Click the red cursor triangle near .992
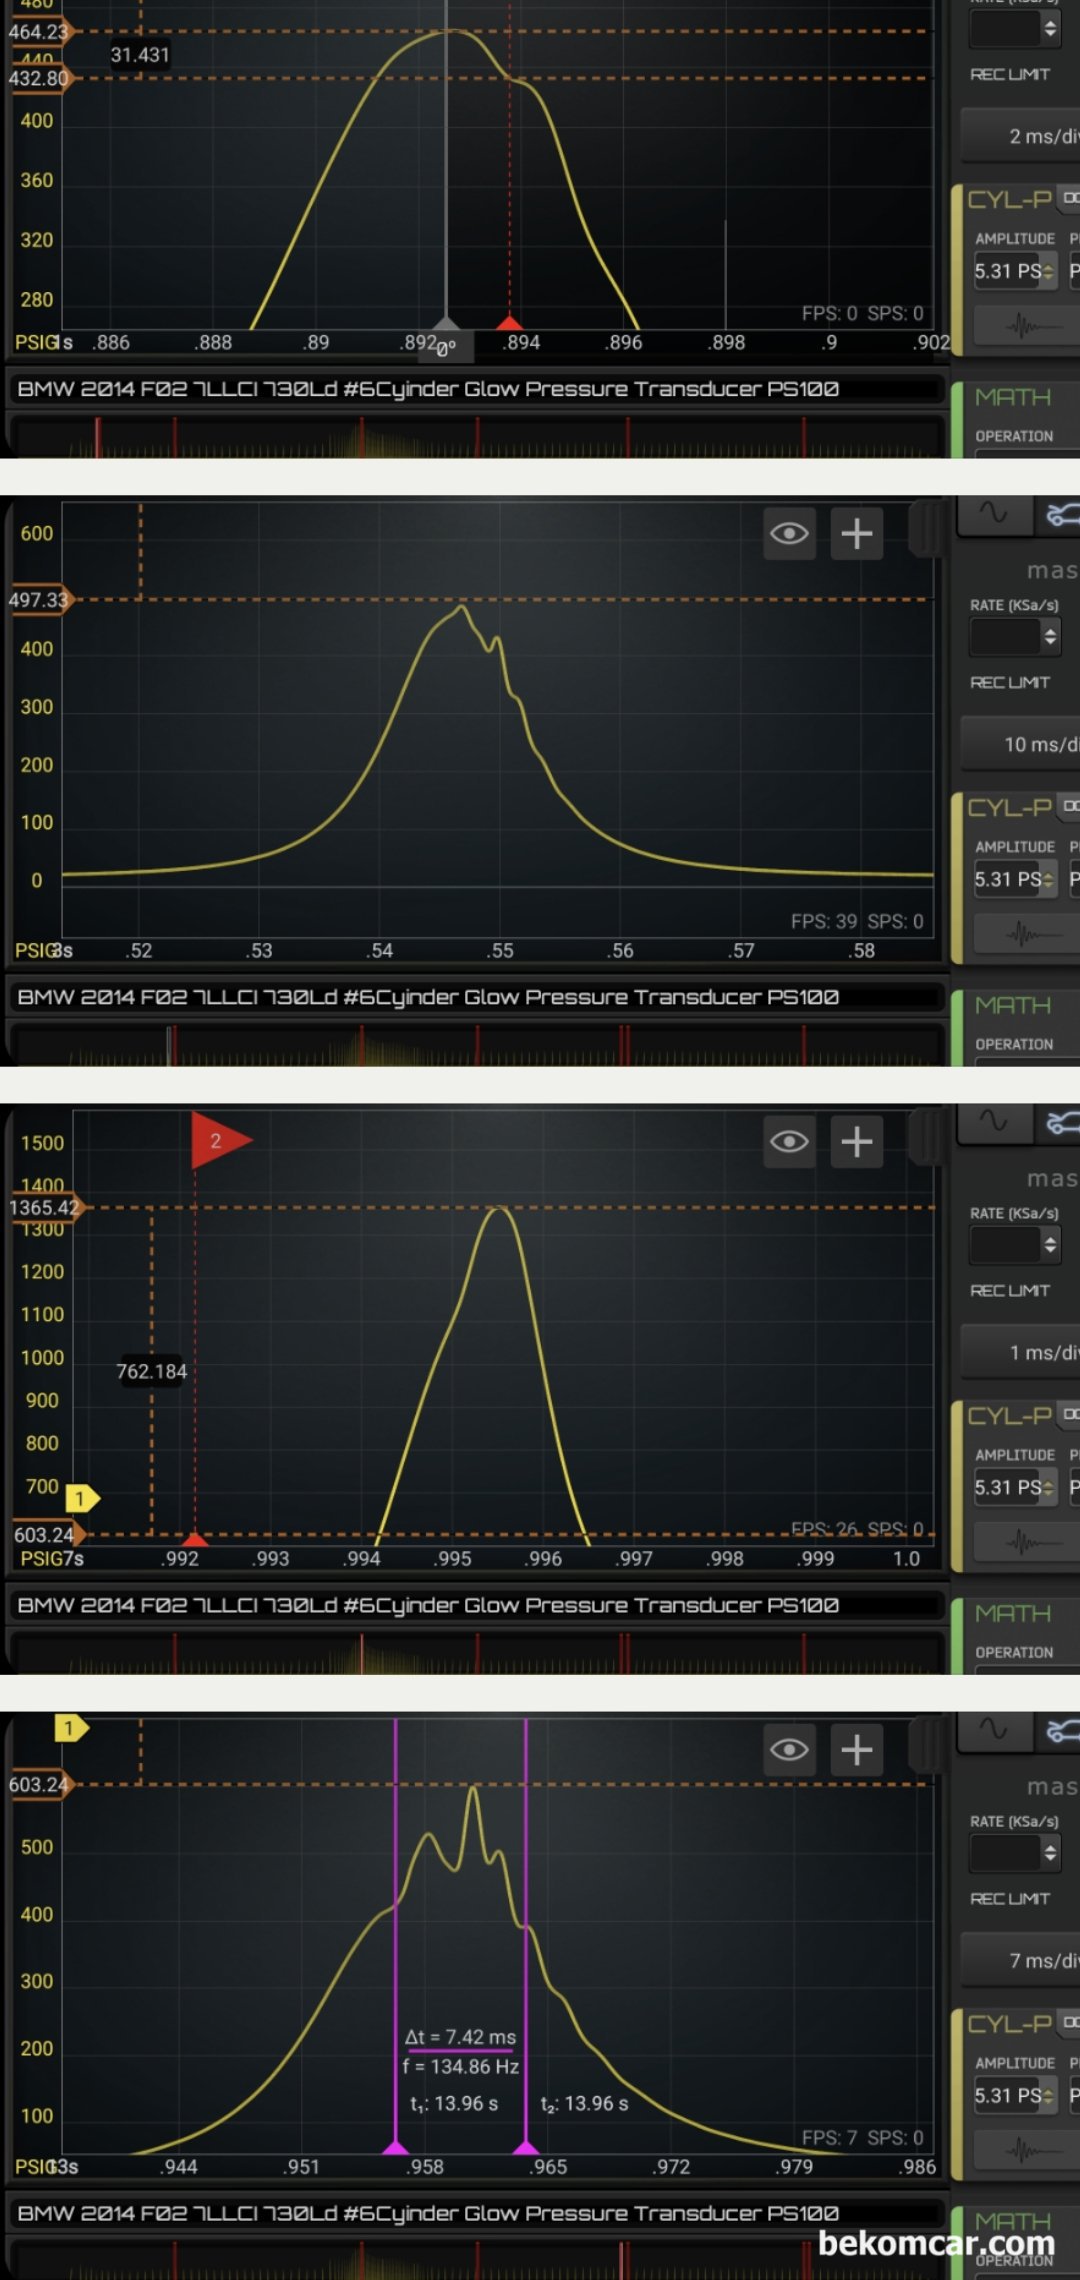The width and height of the screenshot is (1080, 2280). [x=195, y=1539]
